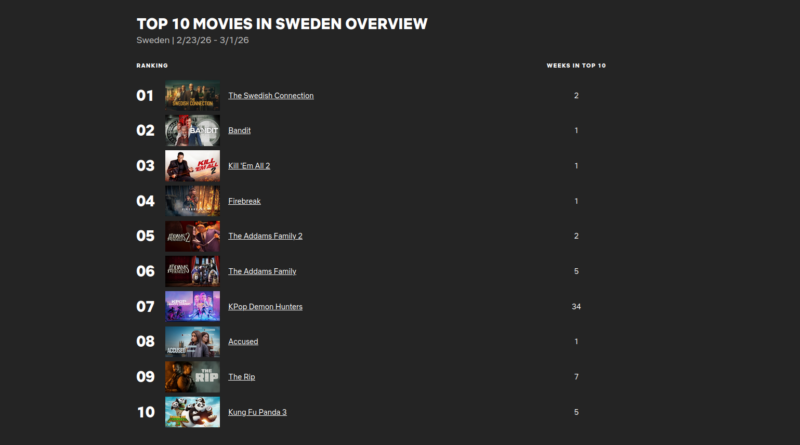
Task: Click rank number 04
Action: [x=145, y=201]
